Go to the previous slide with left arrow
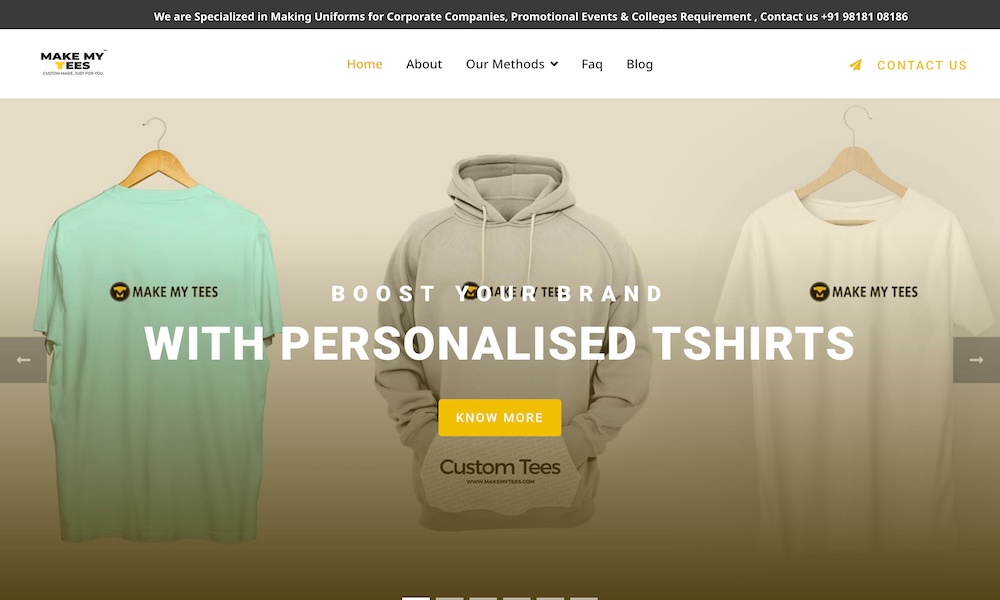This screenshot has height=600, width=1000. pyautogui.click(x=23, y=360)
